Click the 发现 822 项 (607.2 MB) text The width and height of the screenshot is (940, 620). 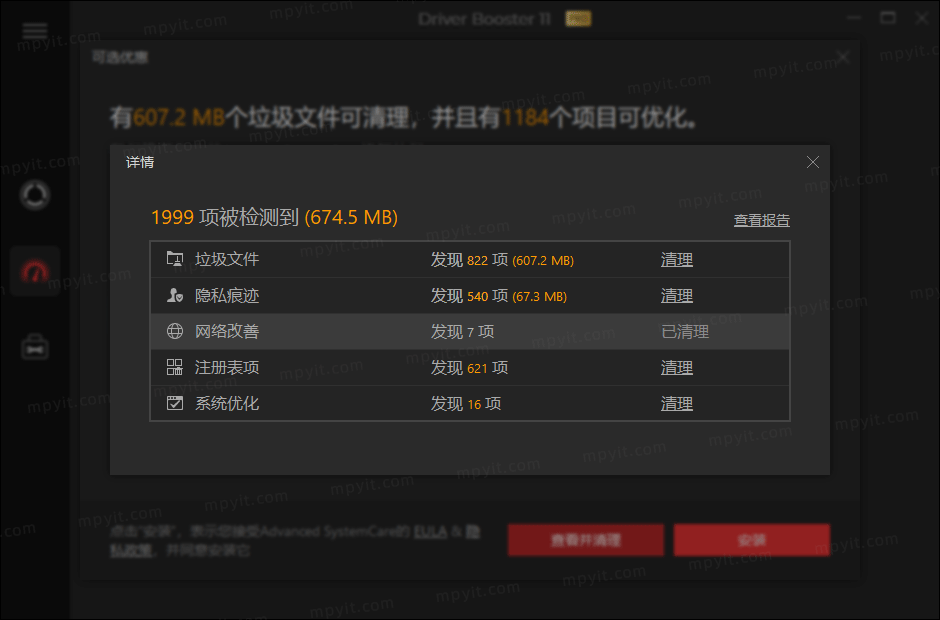pos(502,260)
